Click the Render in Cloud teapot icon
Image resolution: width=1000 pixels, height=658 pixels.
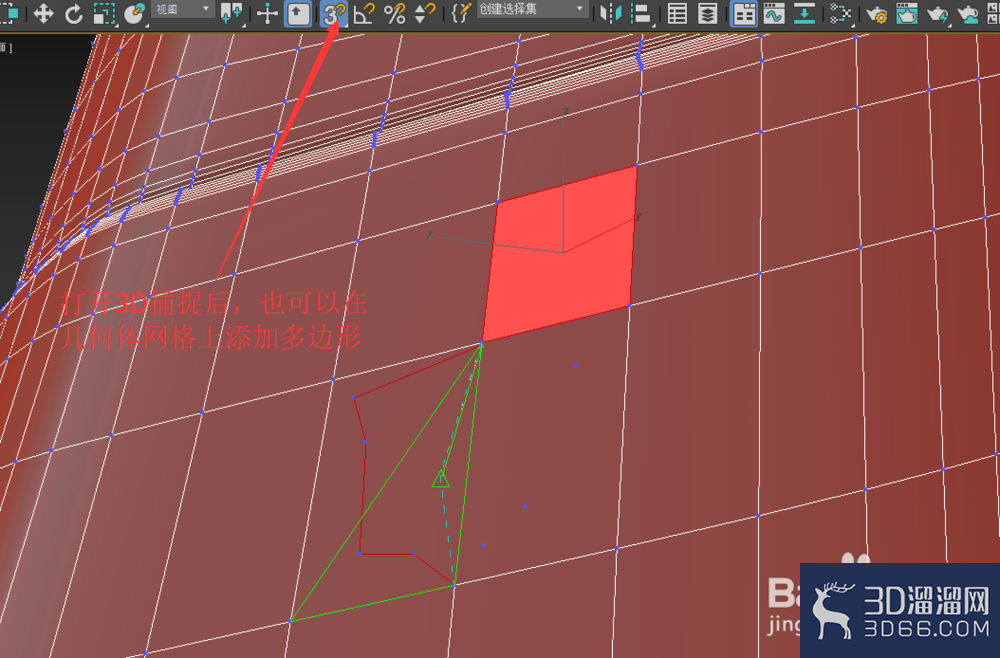(x=968, y=13)
